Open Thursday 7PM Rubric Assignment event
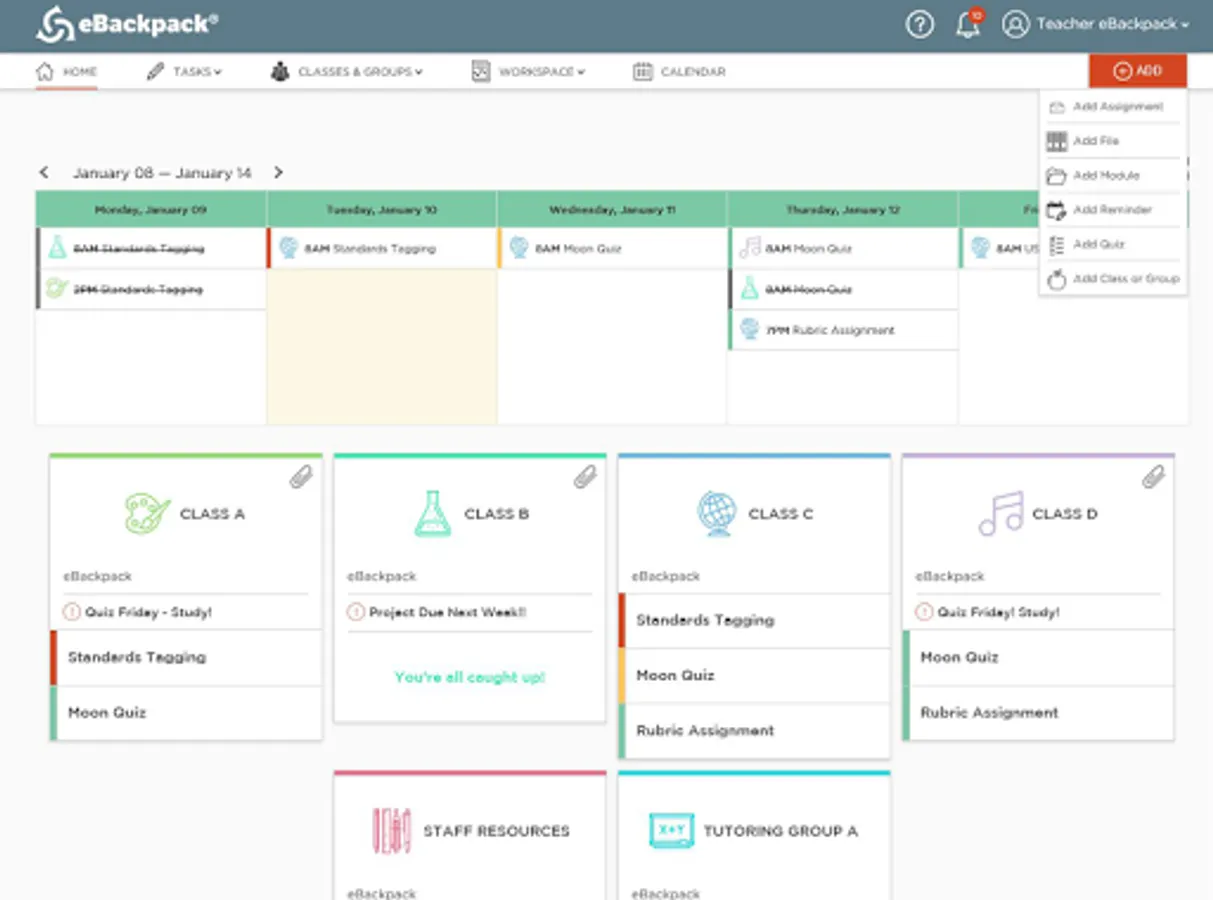 (x=843, y=330)
